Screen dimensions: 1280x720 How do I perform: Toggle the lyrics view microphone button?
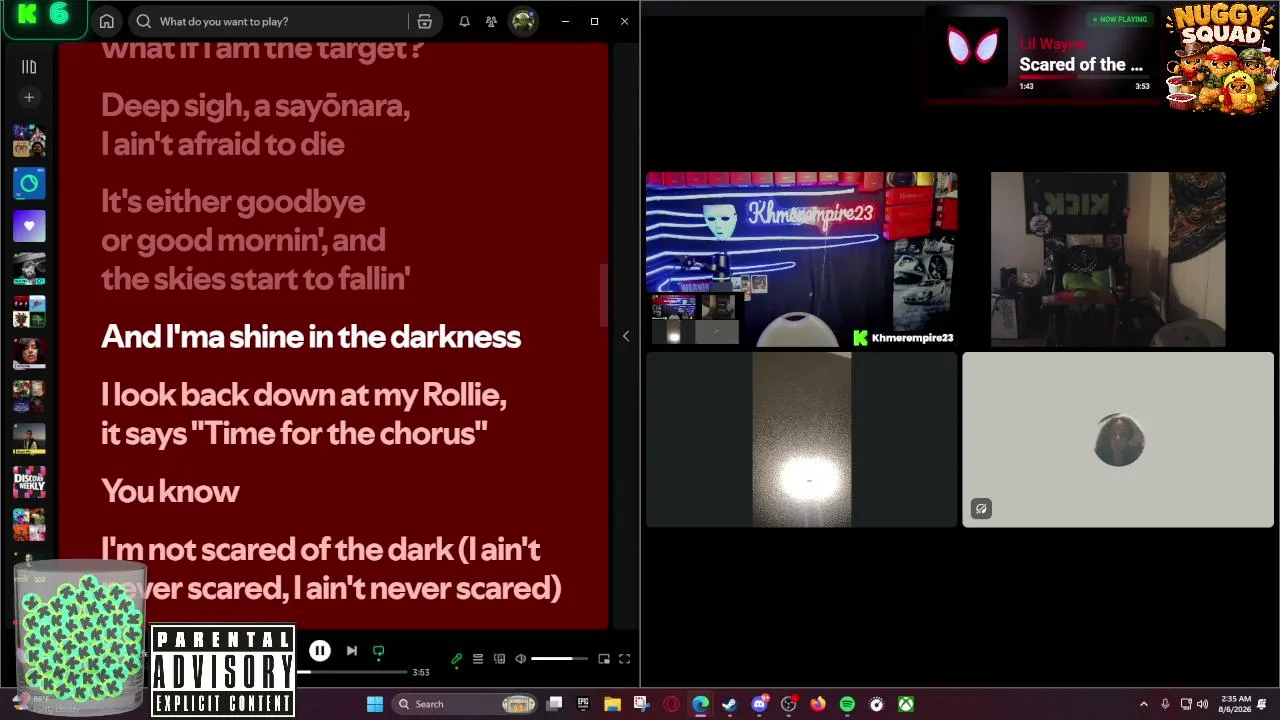pos(456,659)
